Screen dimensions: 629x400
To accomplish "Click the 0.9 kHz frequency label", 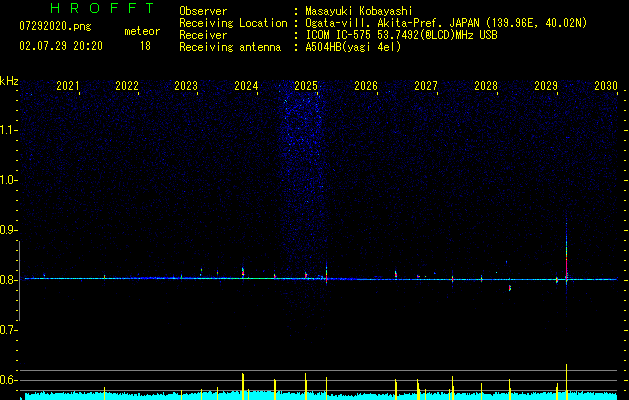I will pos(8,230).
